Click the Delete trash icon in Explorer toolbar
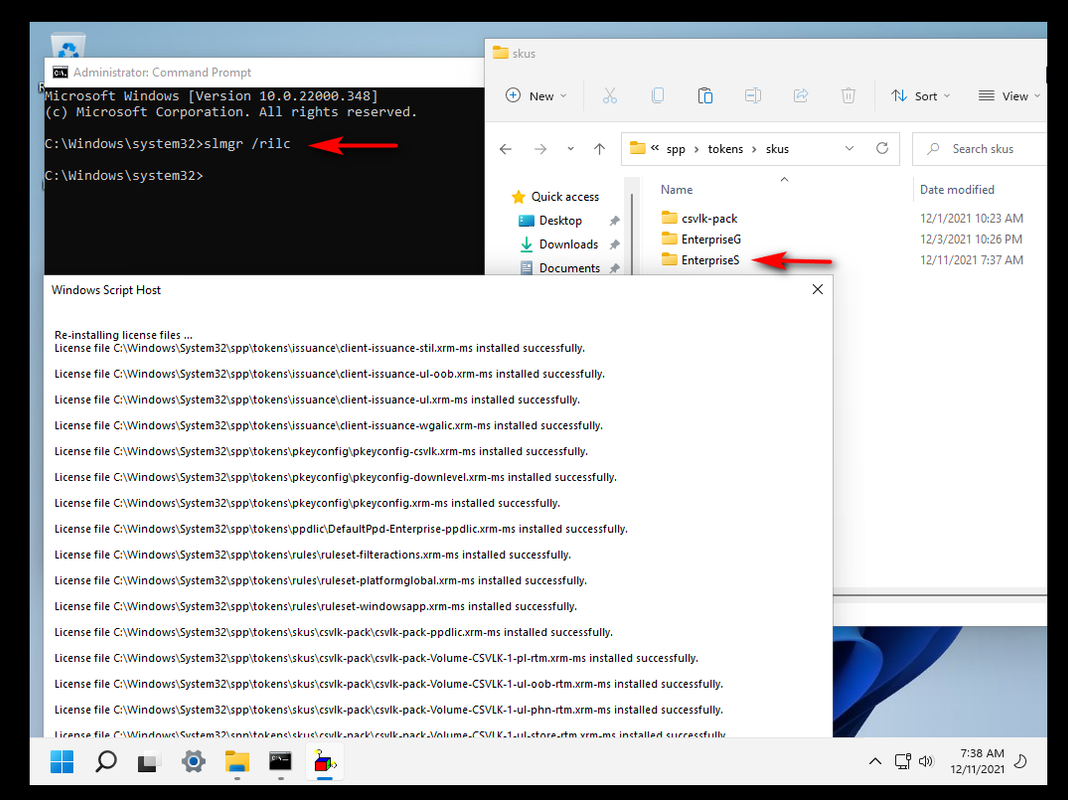The height and width of the screenshot is (800, 1068). click(848, 96)
